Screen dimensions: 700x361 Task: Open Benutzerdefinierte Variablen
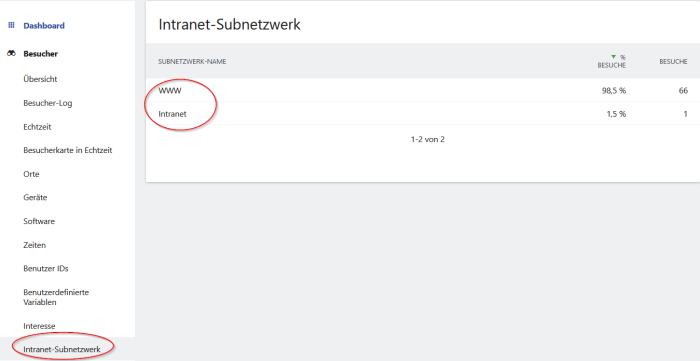tap(56, 297)
